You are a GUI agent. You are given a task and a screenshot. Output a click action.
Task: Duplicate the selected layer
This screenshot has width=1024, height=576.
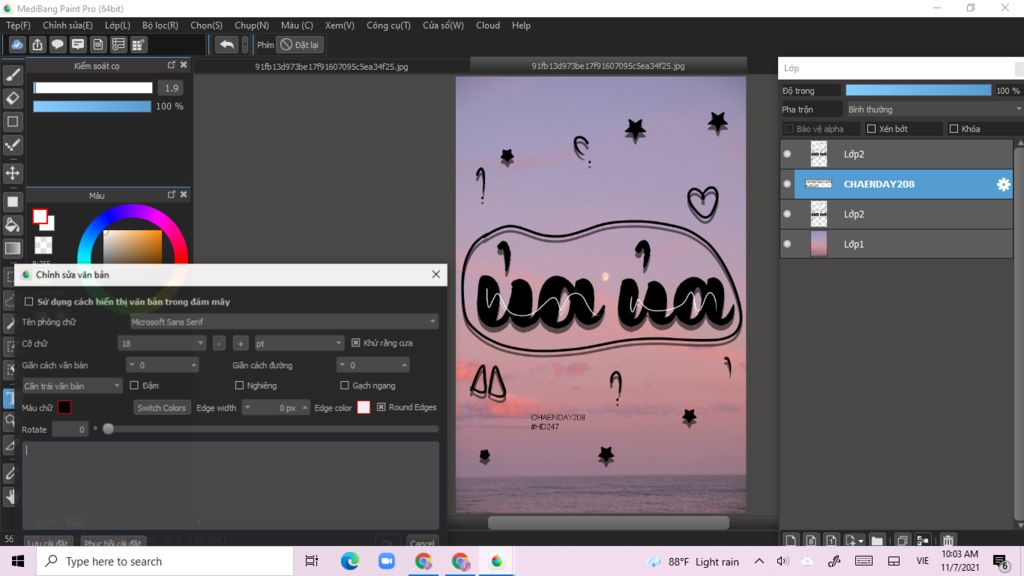click(902, 540)
